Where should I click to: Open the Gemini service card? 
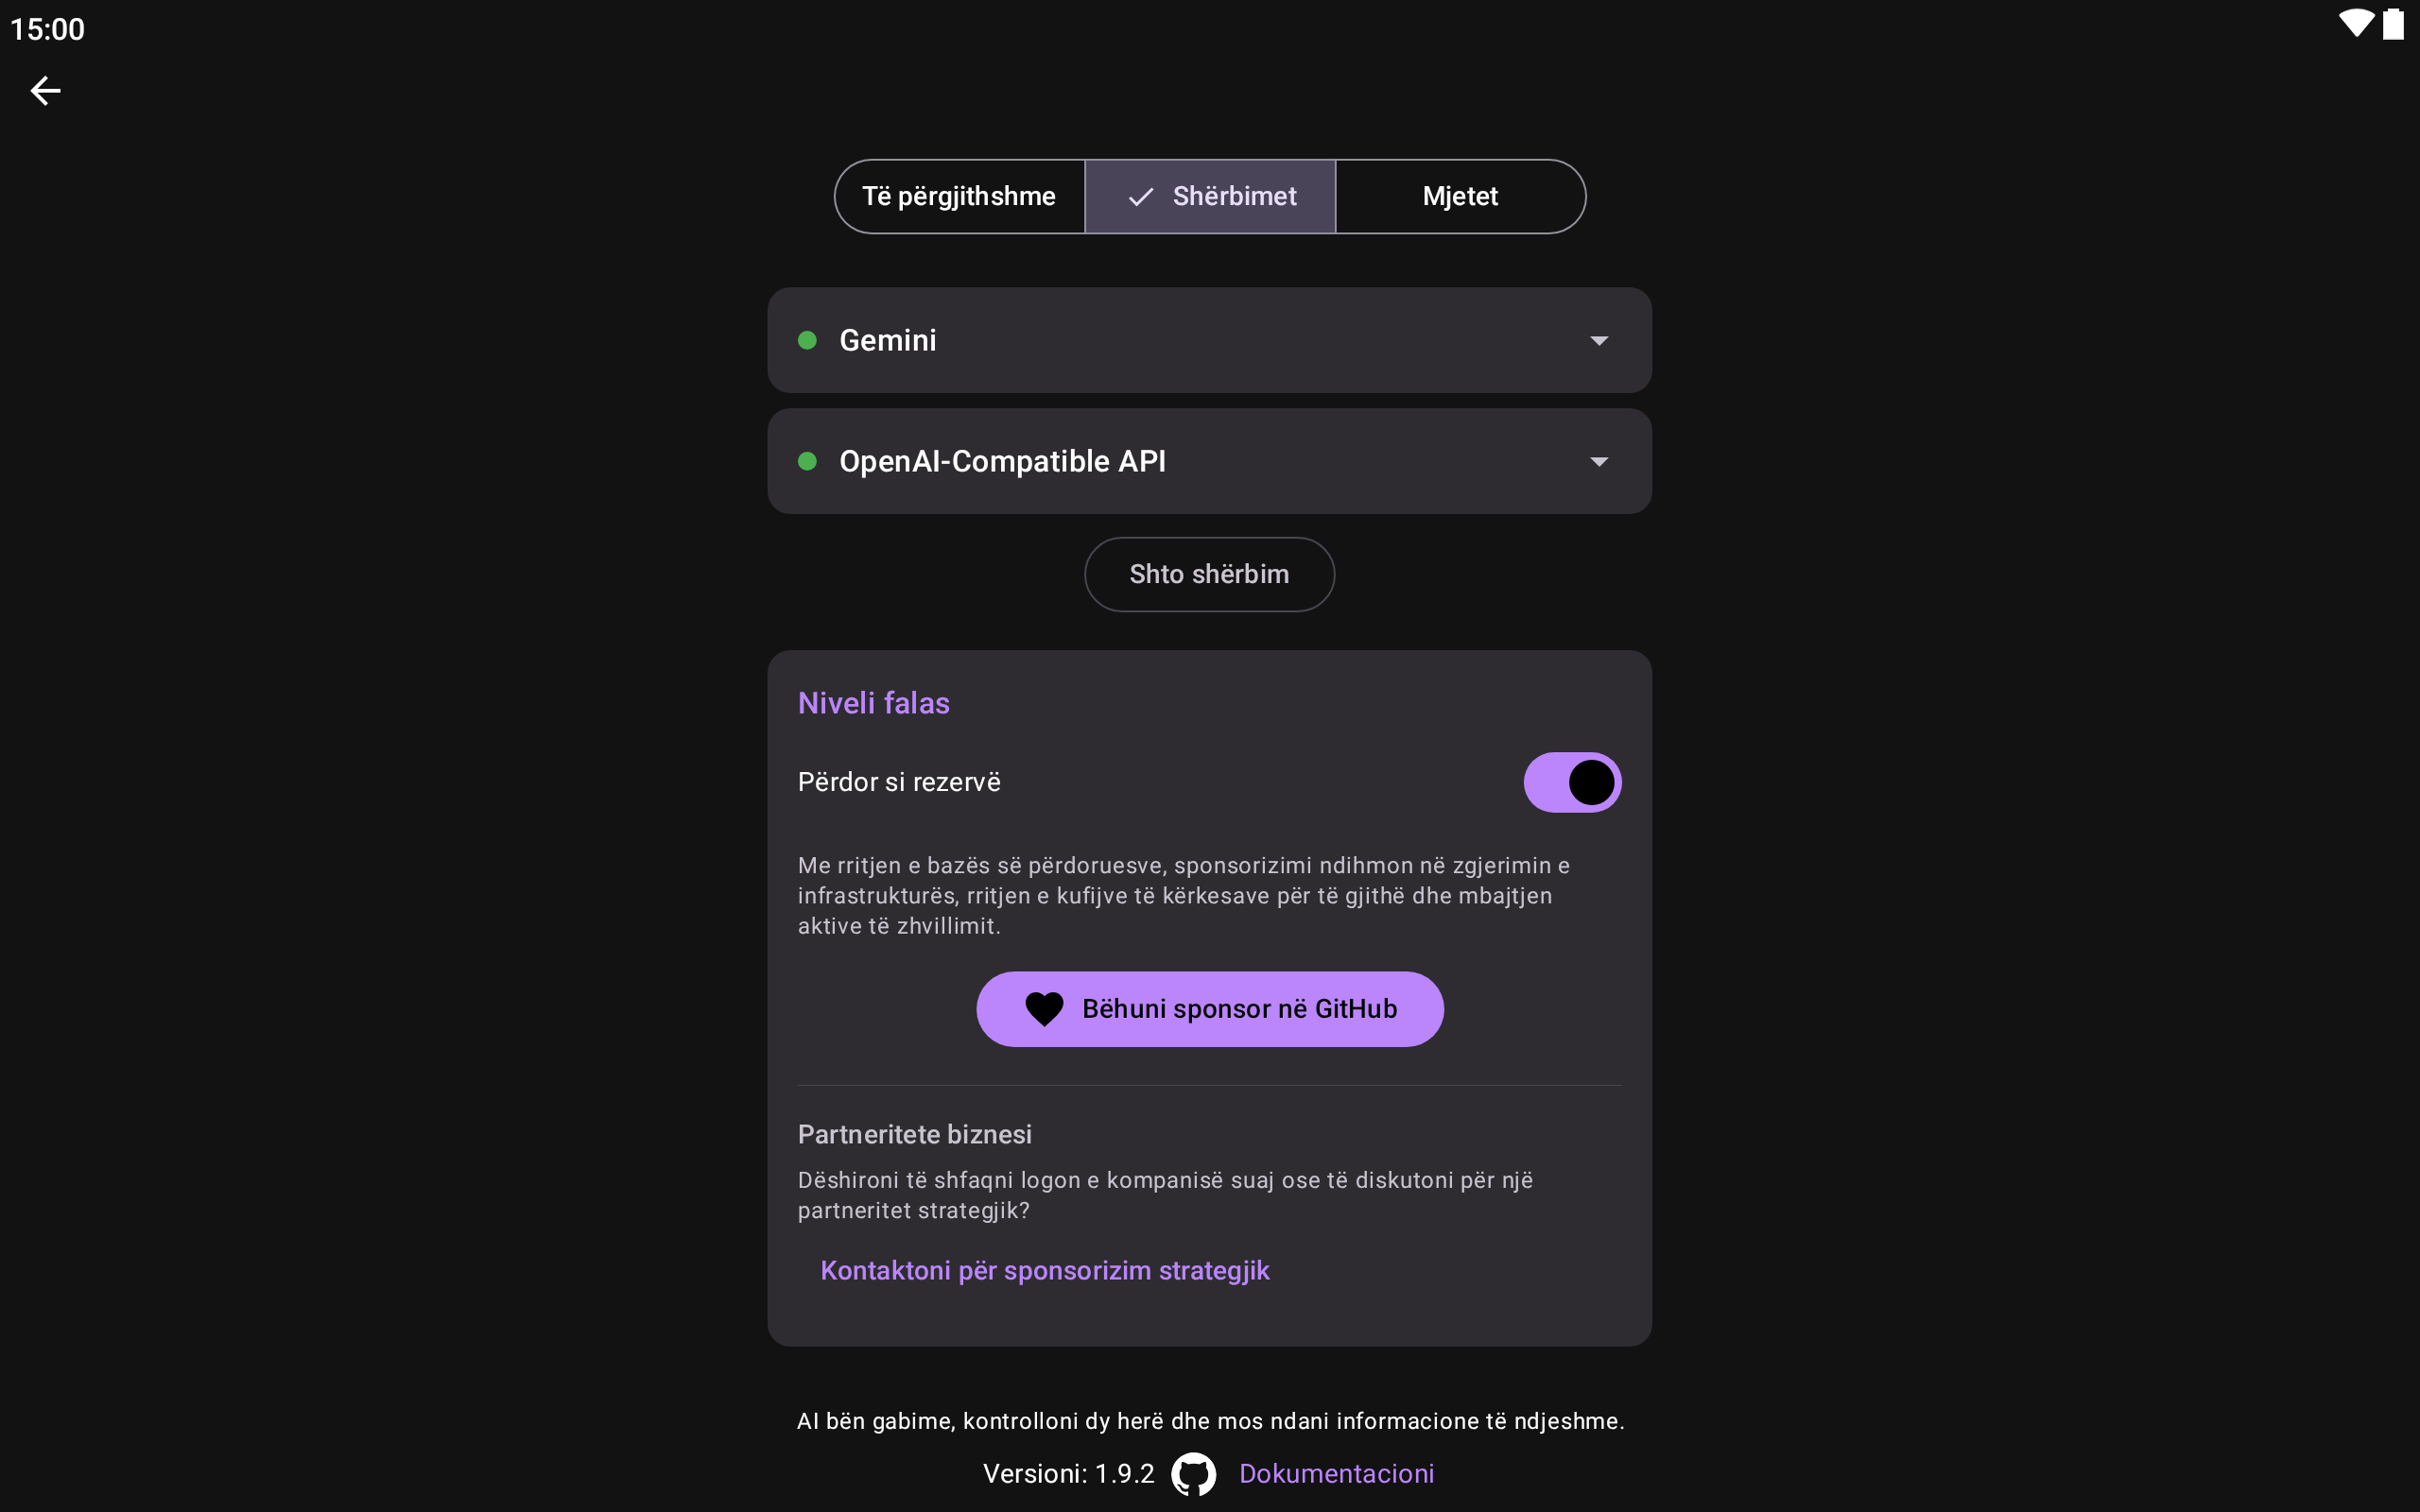(x=1150, y=340)
